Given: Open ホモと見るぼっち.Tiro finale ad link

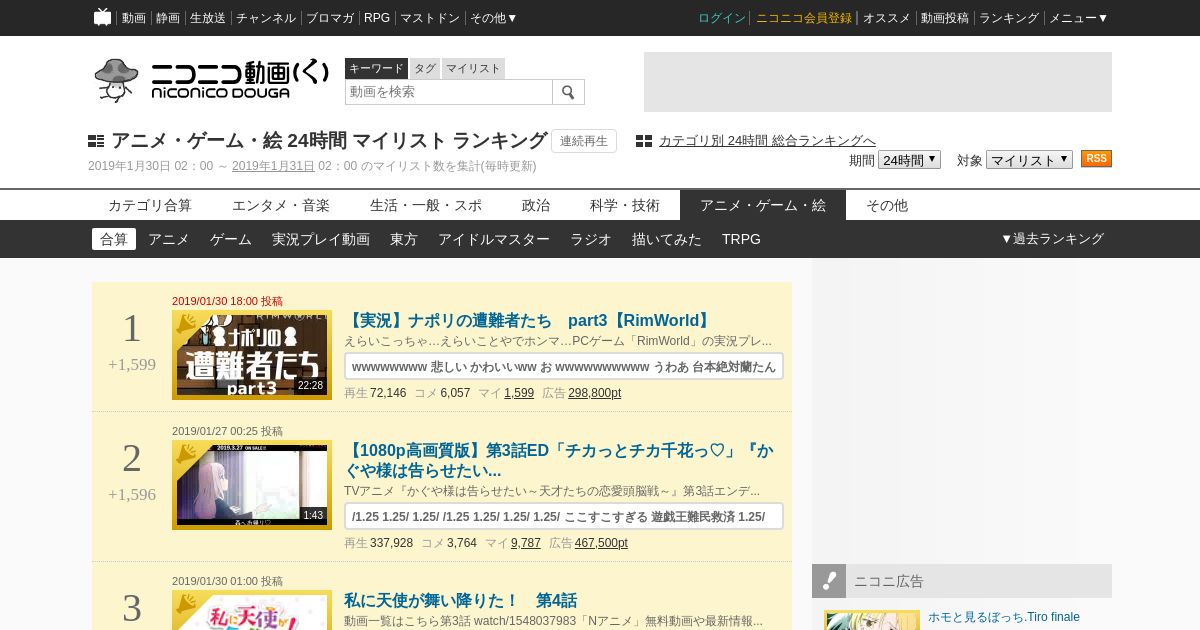Looking at the screenshot, I should pos(1004,617).
